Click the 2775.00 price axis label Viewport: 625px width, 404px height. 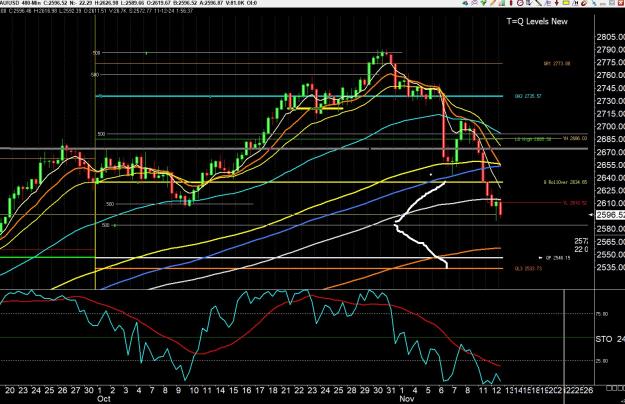(611, 63)
